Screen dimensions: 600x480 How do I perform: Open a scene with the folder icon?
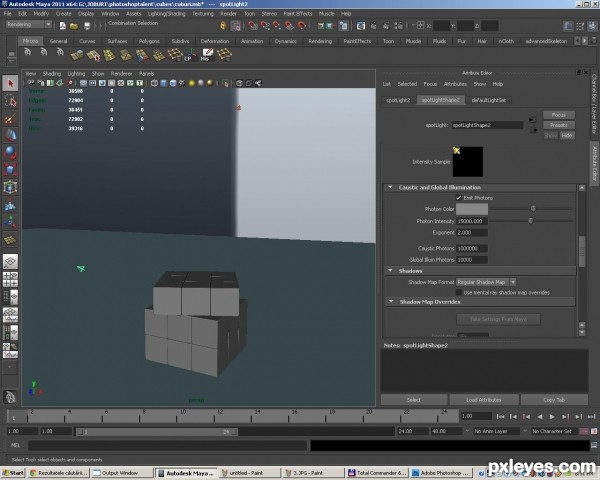(x=74, y=26)
